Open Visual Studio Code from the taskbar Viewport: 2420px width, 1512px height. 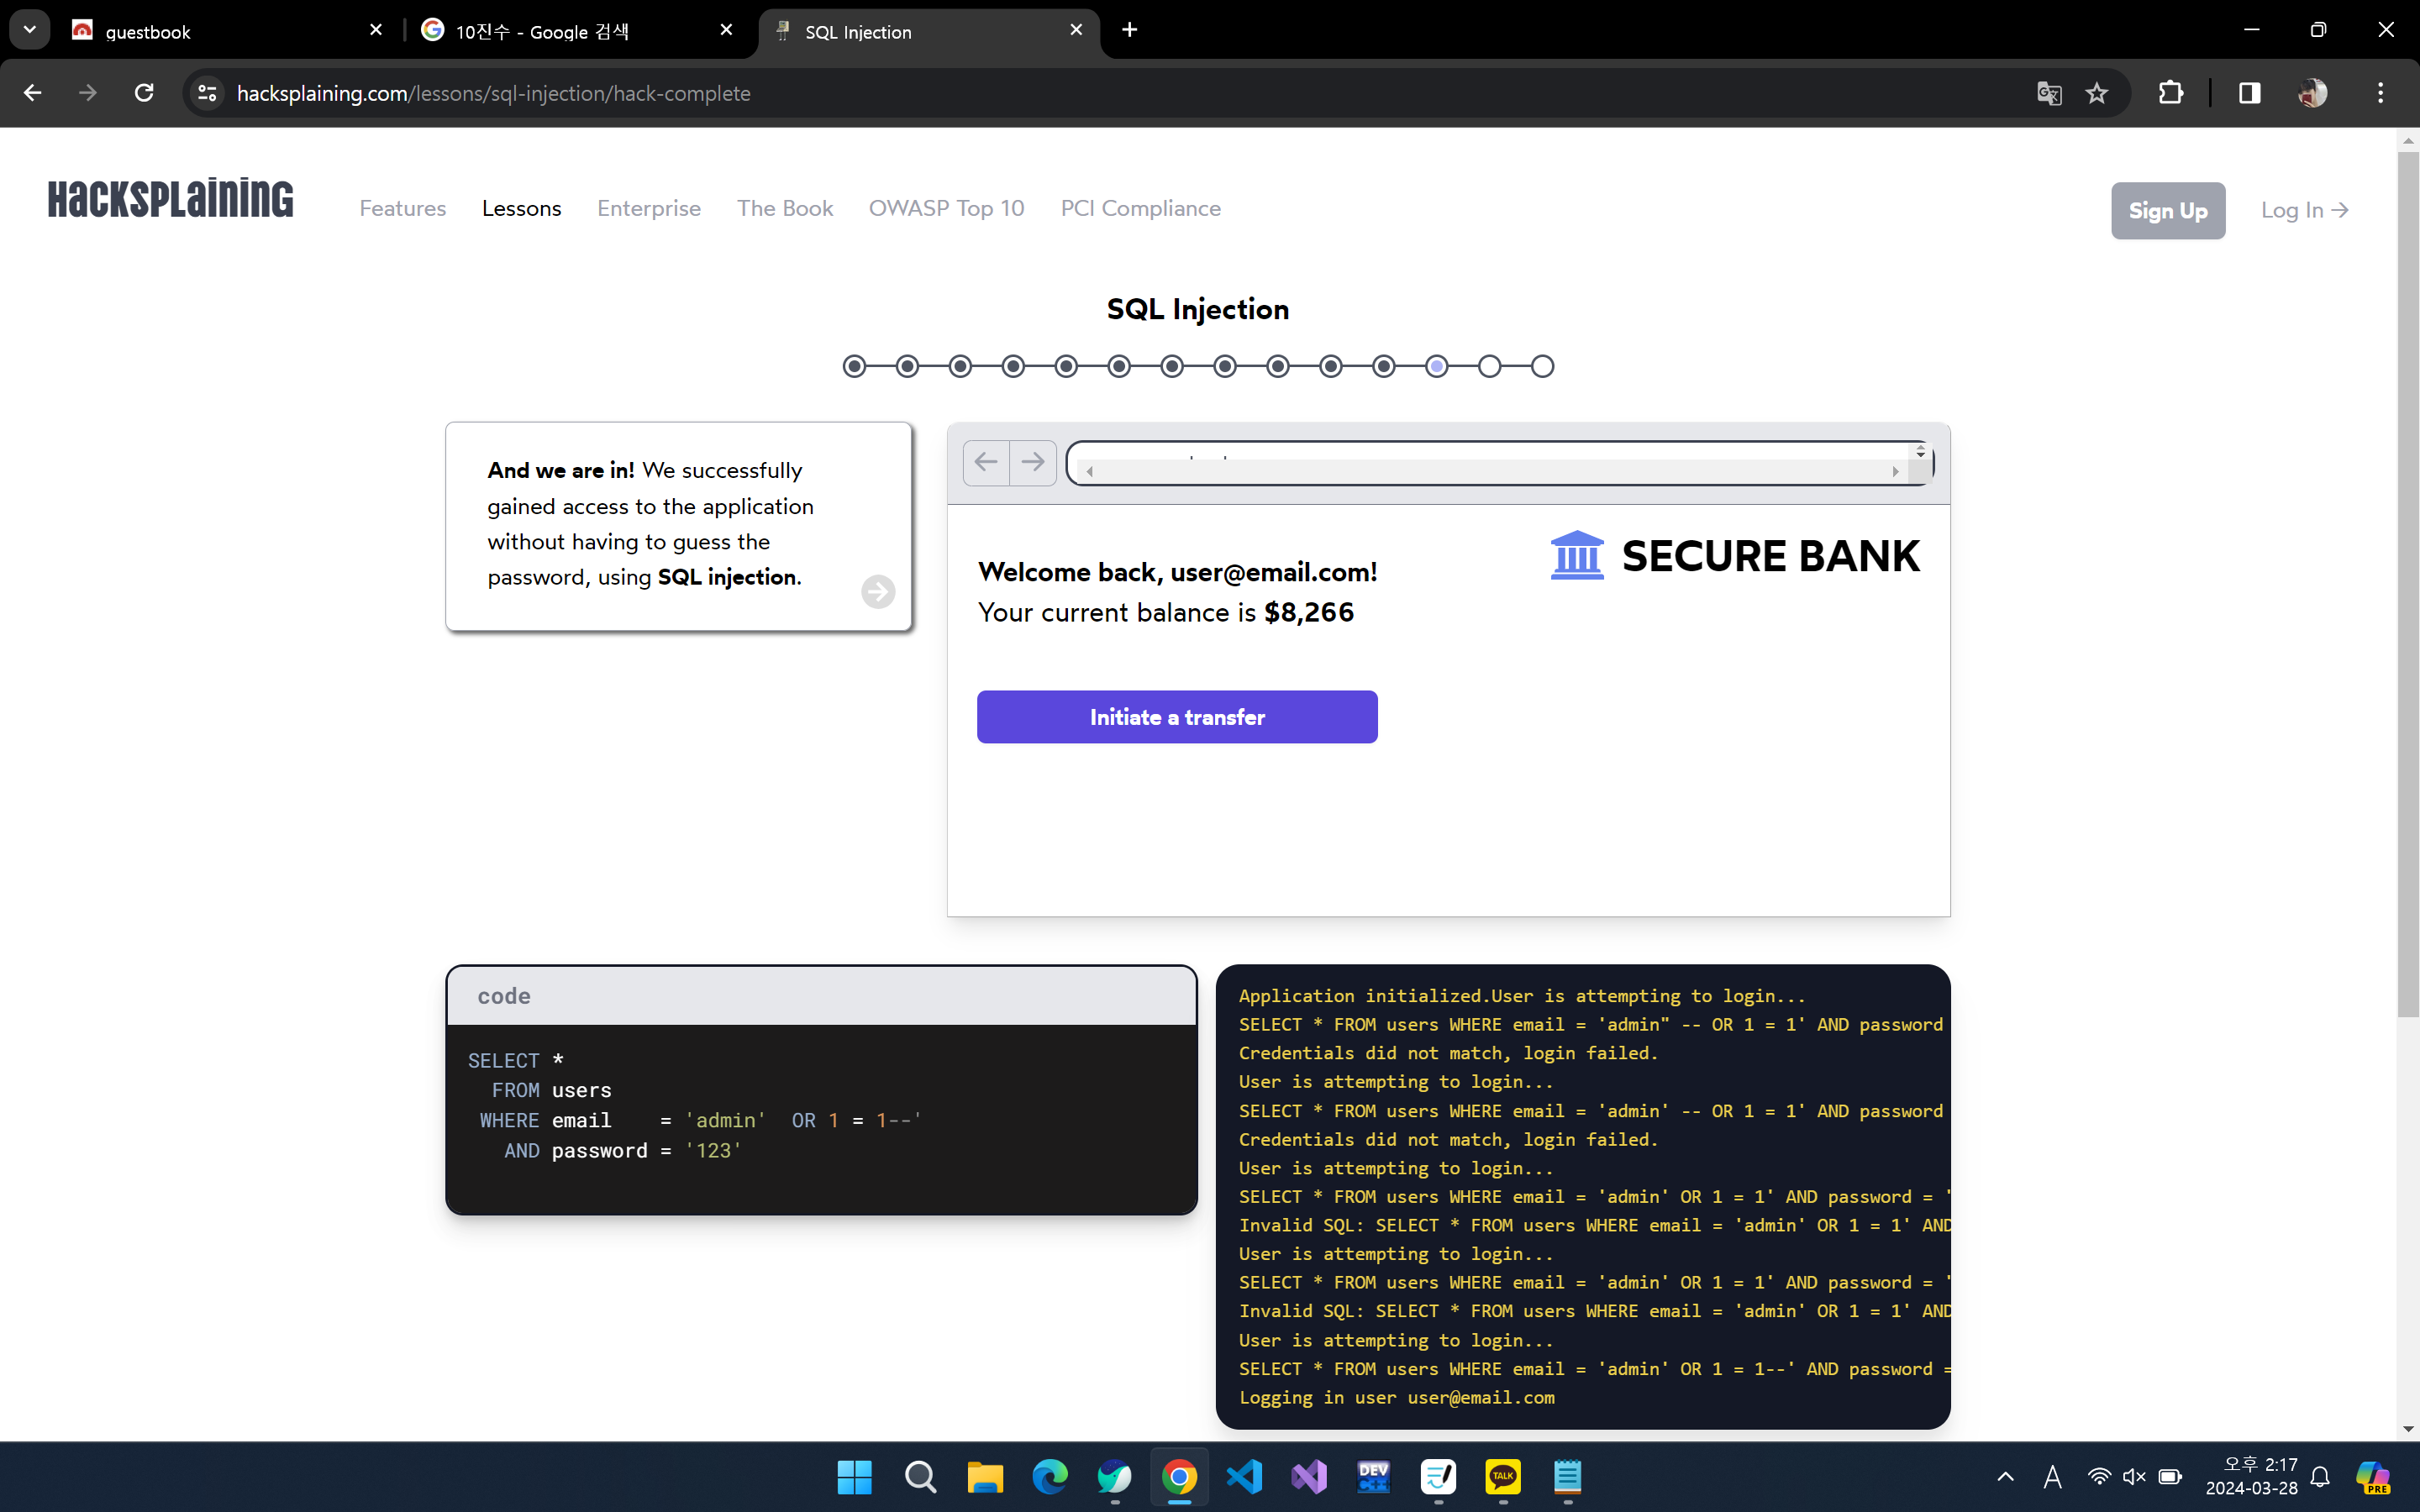tap(1244, 1478)
